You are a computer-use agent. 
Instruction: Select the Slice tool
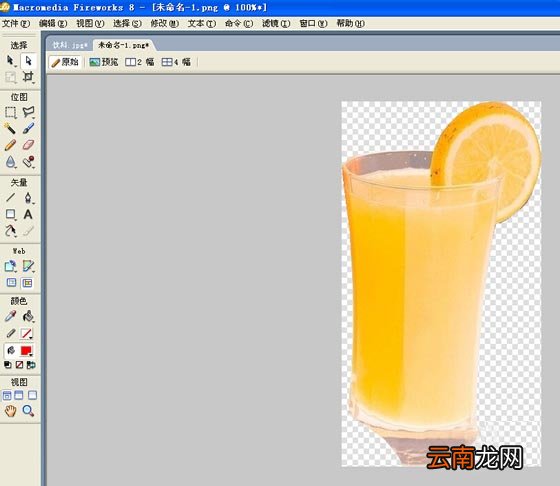[x=28, y=266]
